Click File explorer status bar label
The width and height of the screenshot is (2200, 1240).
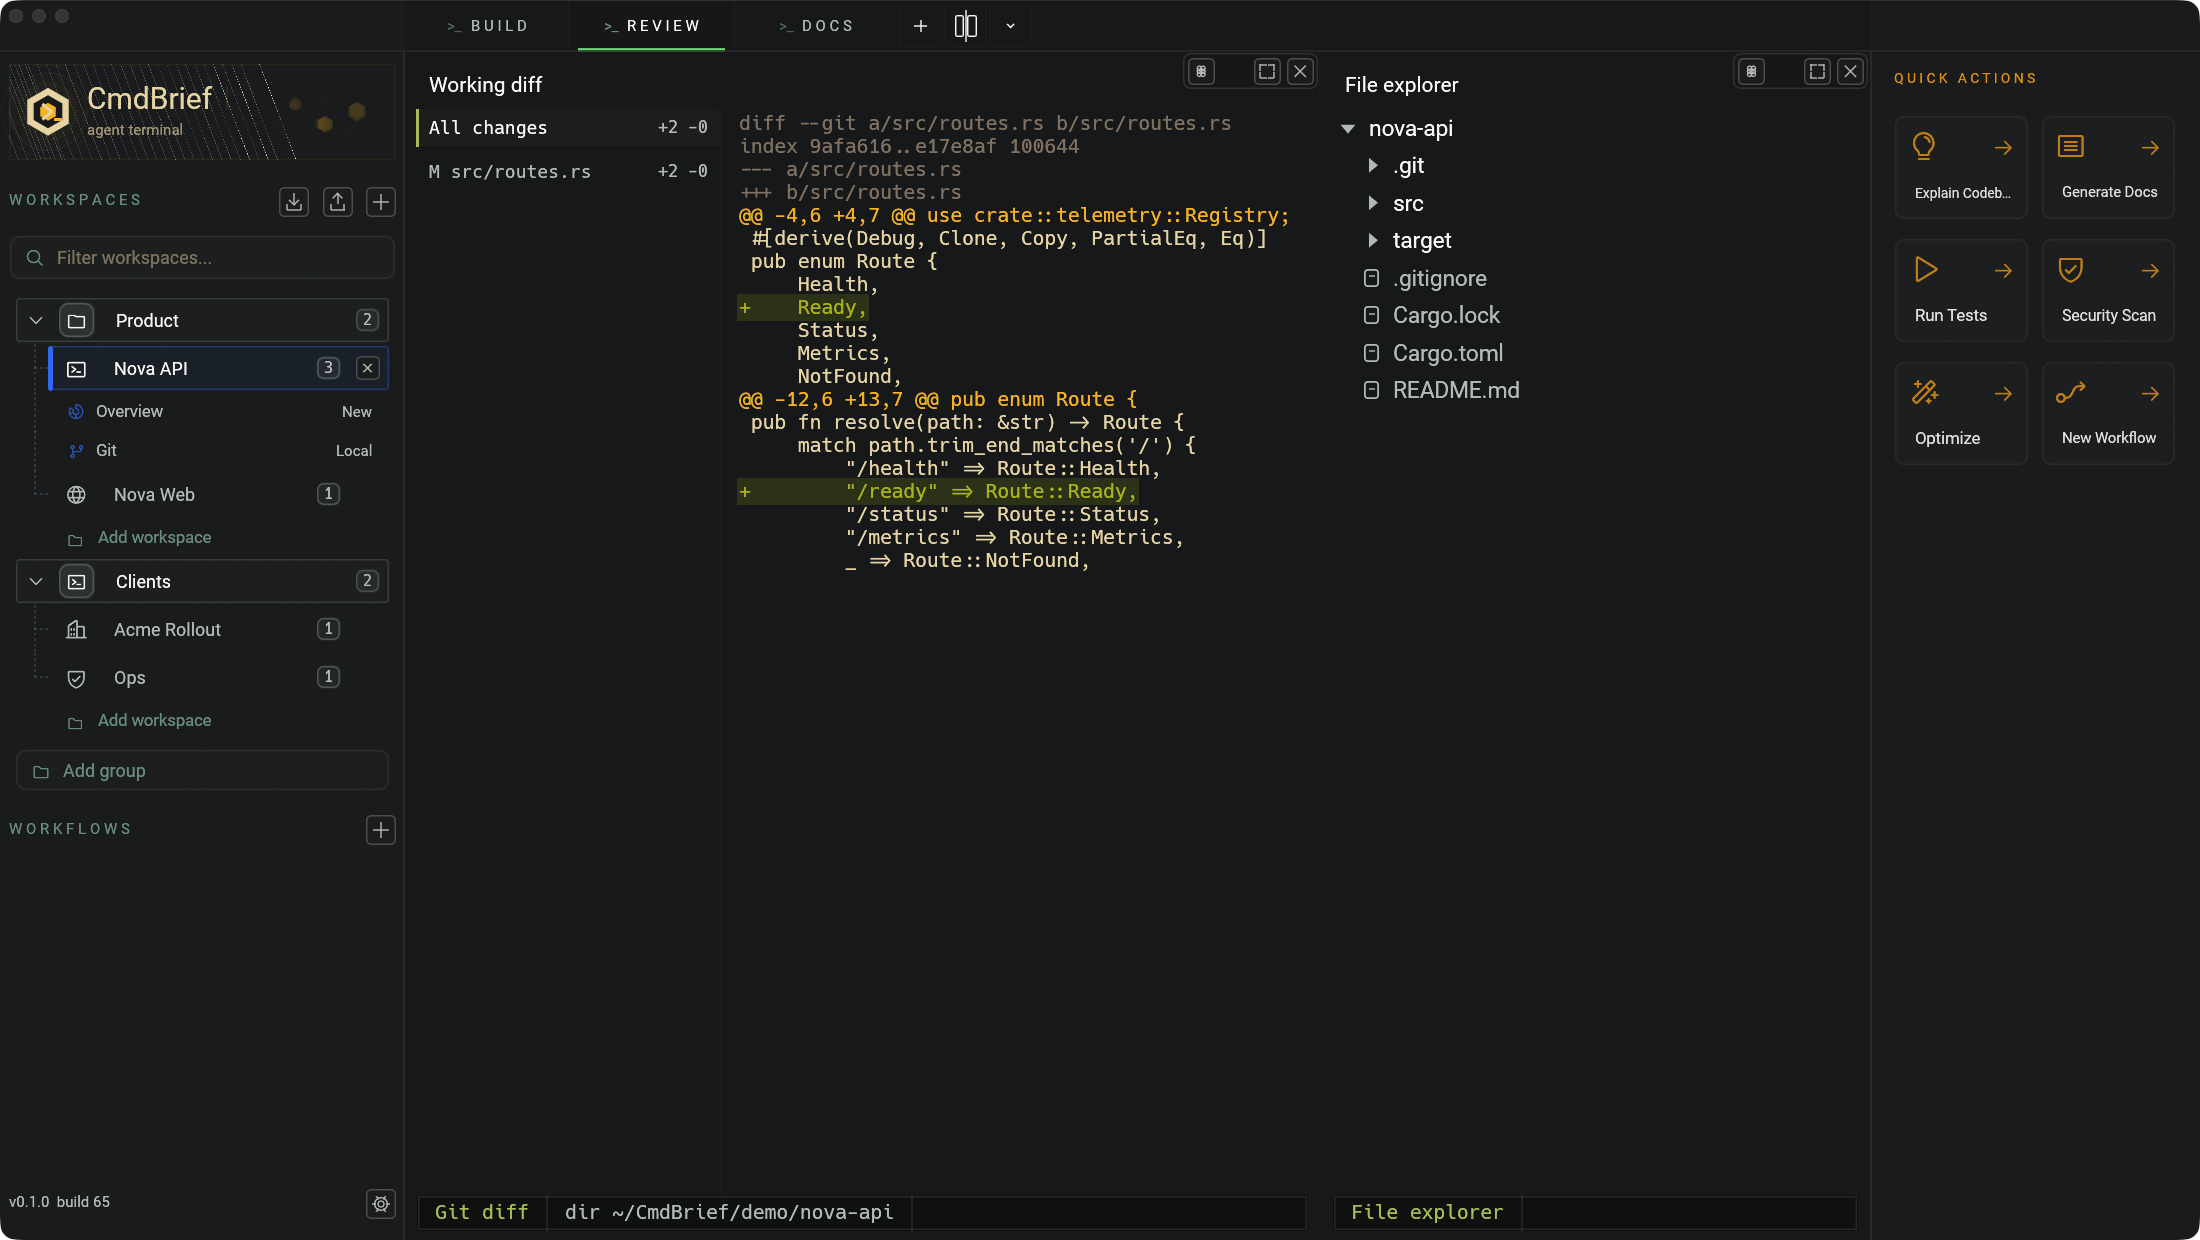point(1427,1212)
